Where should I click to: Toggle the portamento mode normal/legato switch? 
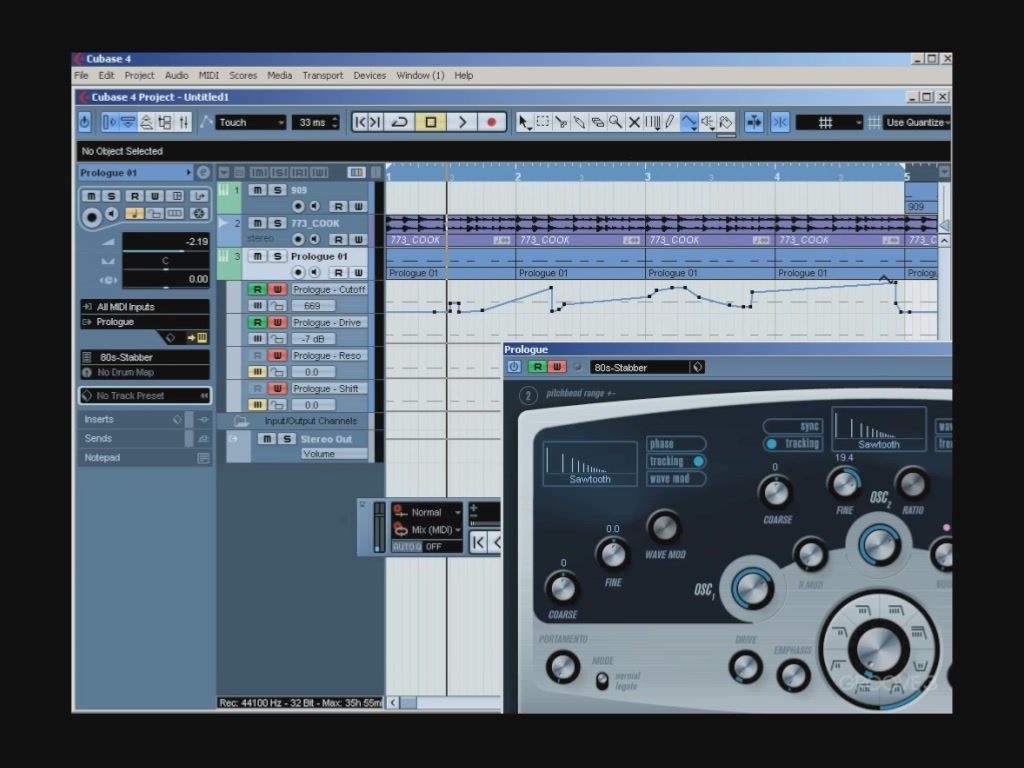tap(602, 680)
